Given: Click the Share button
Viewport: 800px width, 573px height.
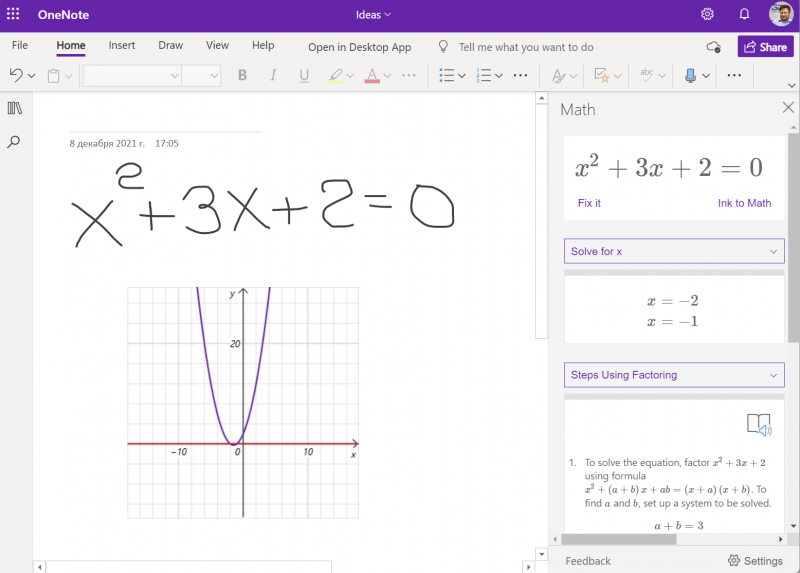Looking at the screenshot, I should tap(765, 47).
